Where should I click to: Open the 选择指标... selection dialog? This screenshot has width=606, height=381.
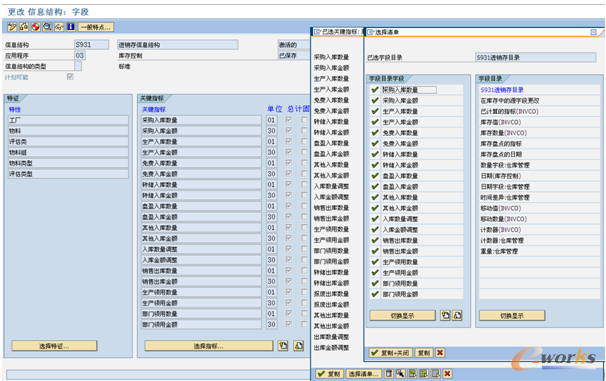(209, 346)
